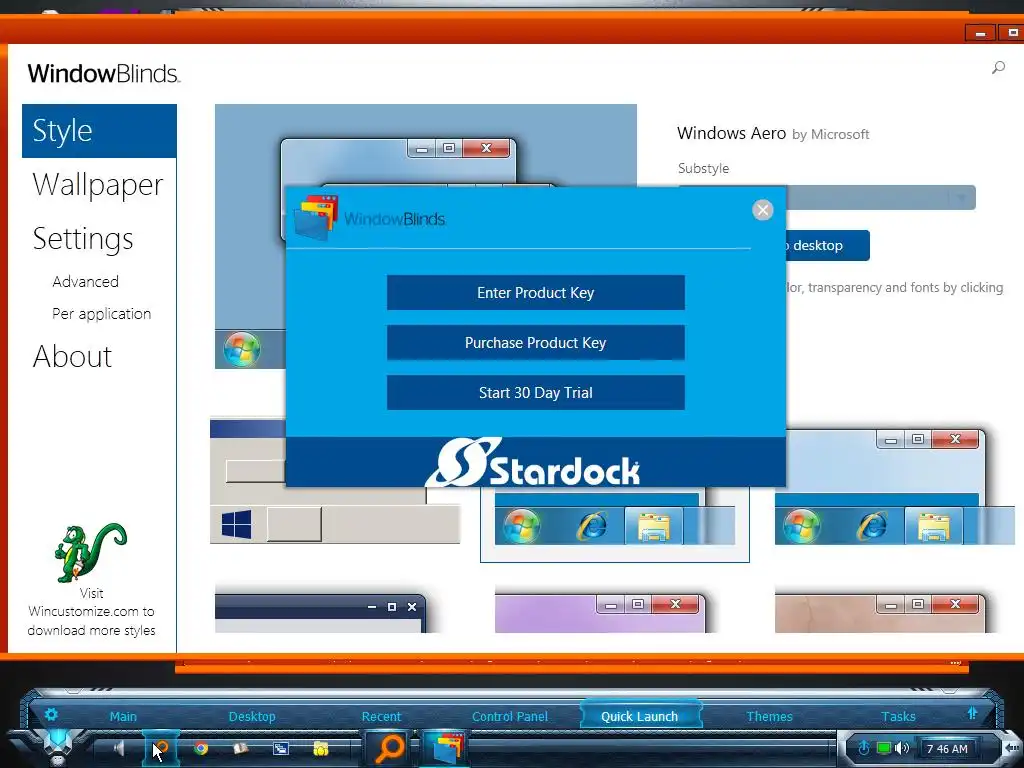Viewport: 1024px width, 768px height.
Task: Select the beige textured style thumbnail
Action: 880,613
